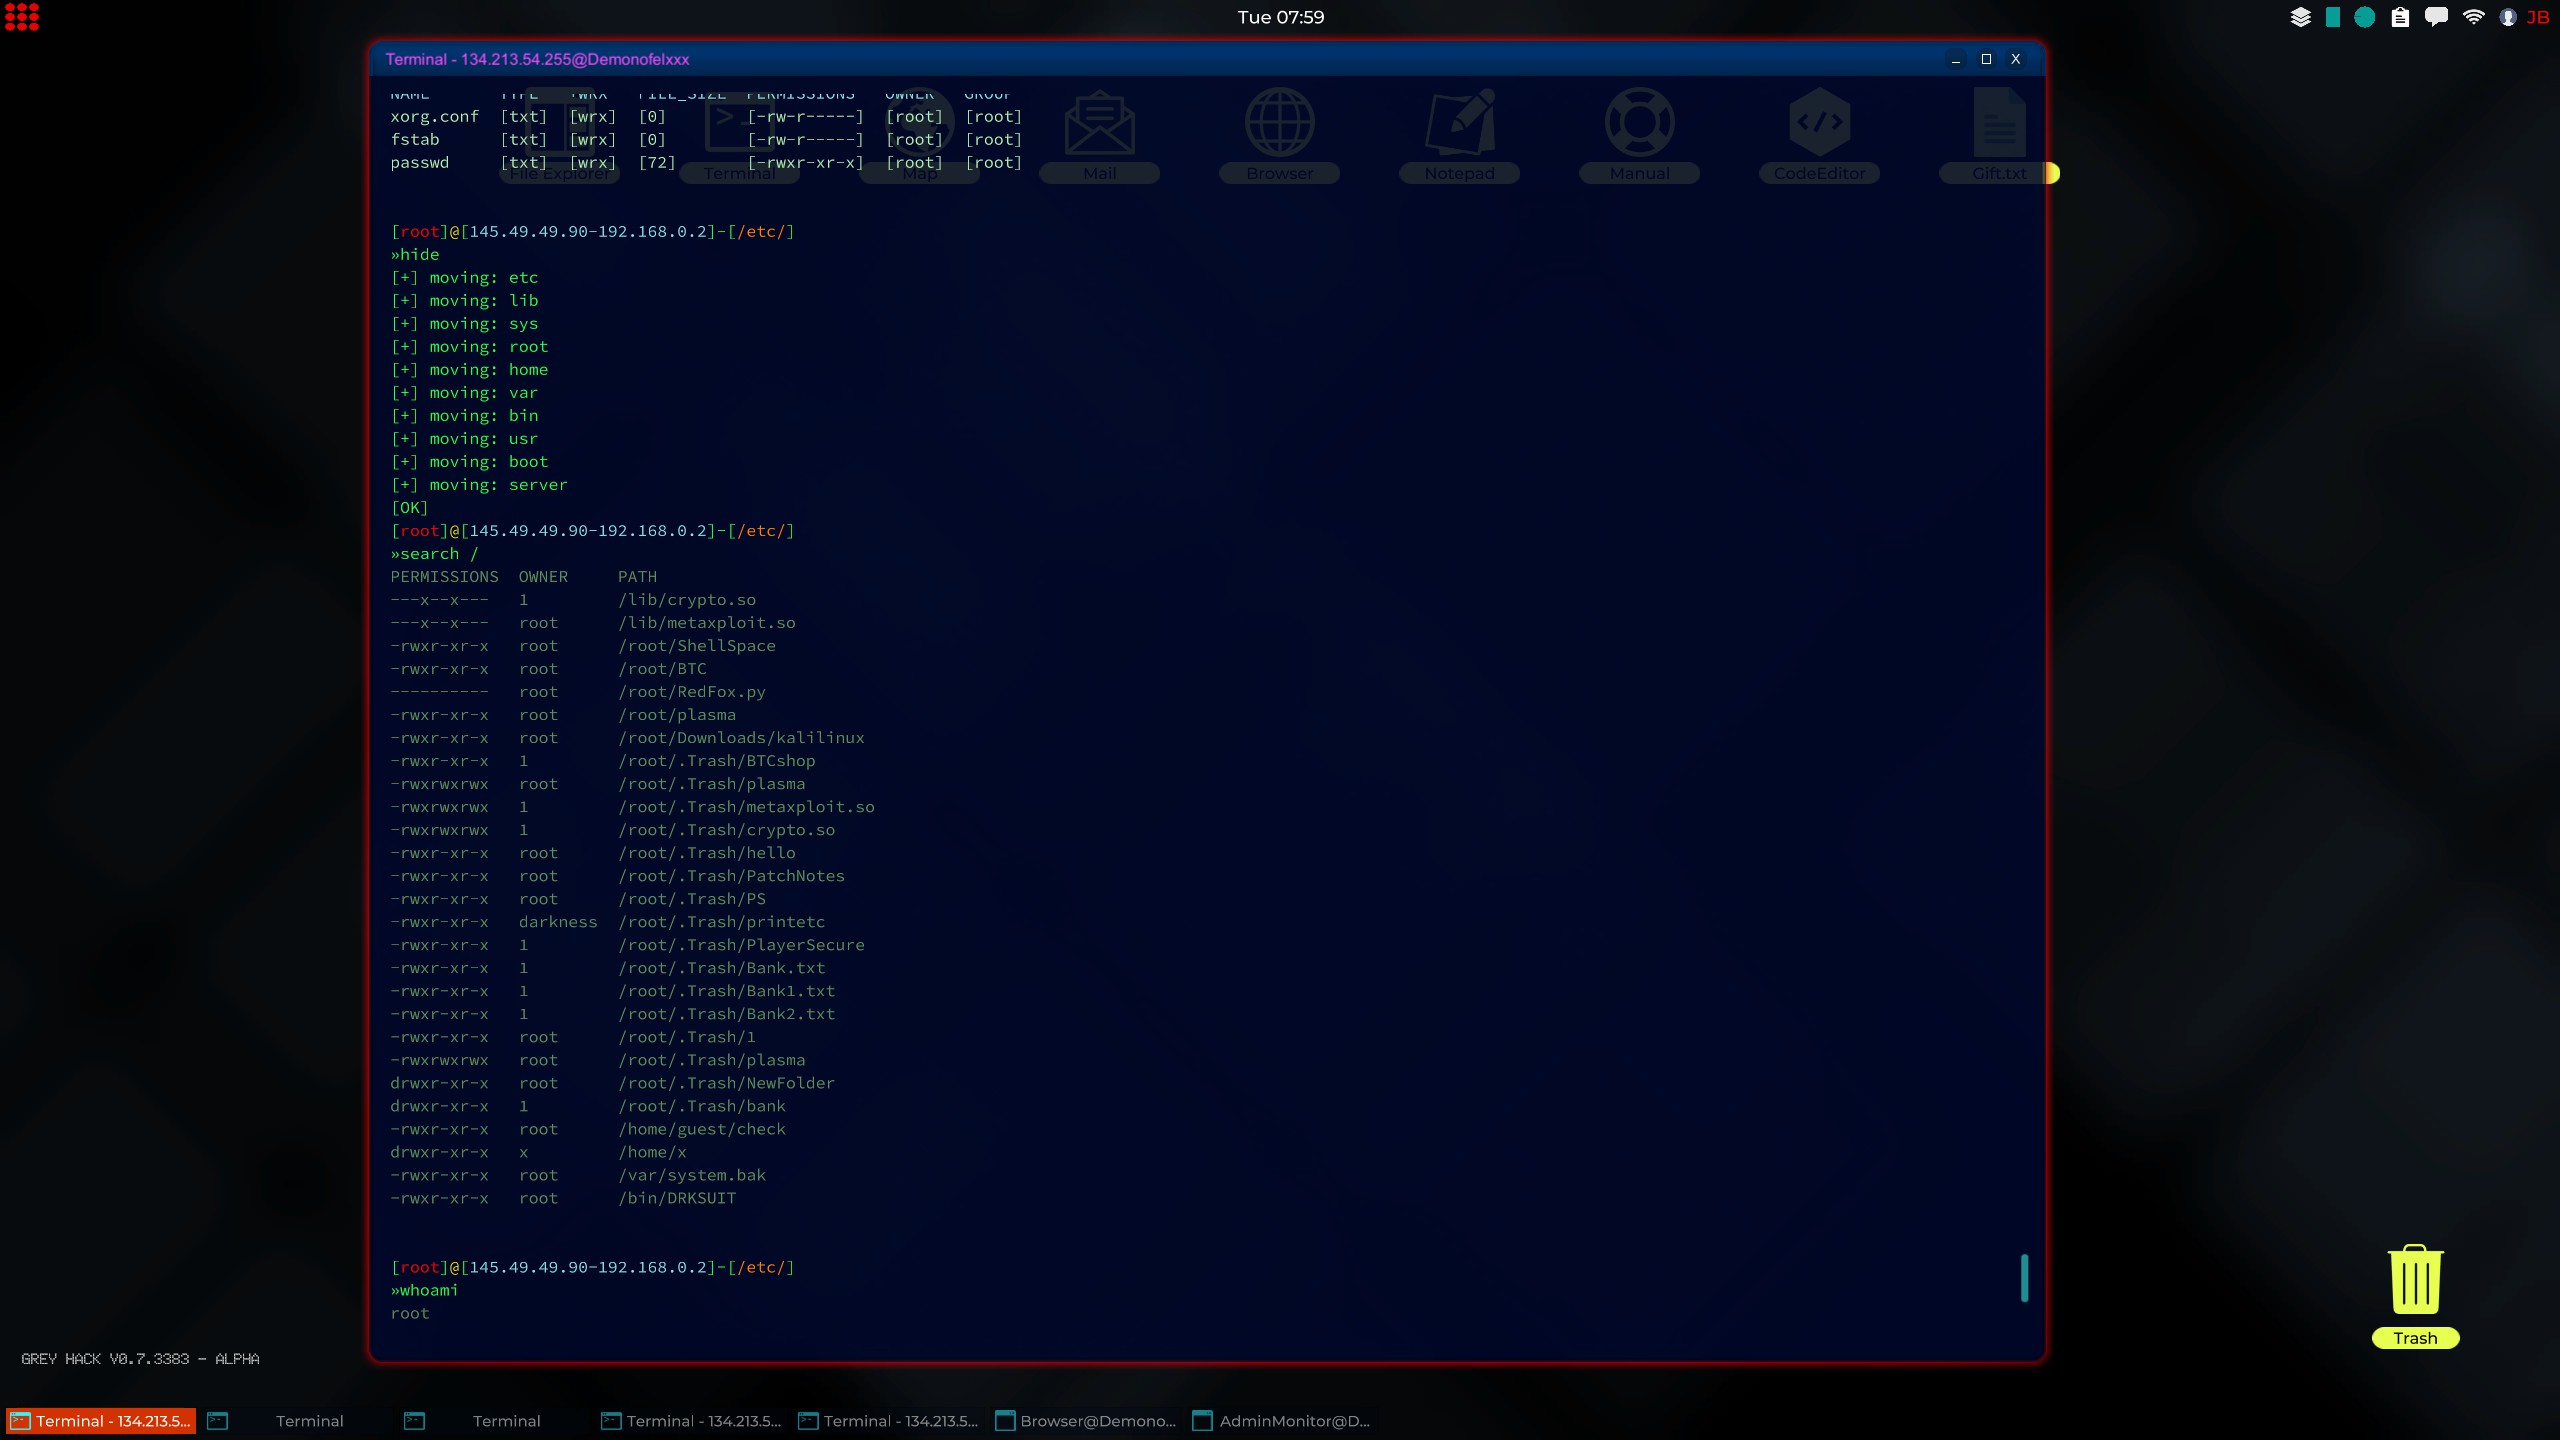Open the red dots applications menu
This screenshot has height=1440, width=2560.
click(x=21, y=17)
